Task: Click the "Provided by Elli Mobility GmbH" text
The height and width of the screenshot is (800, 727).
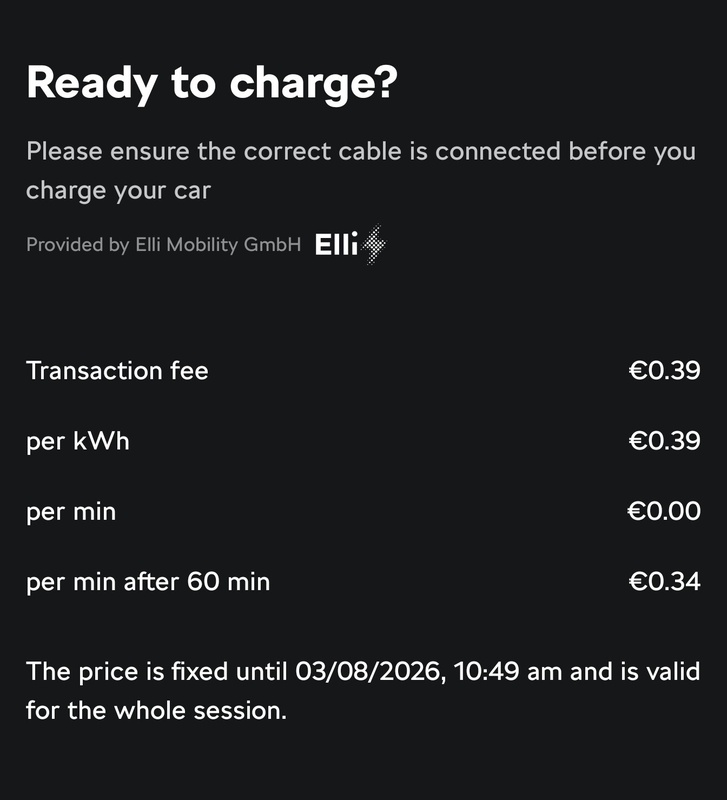Action: 164,245
